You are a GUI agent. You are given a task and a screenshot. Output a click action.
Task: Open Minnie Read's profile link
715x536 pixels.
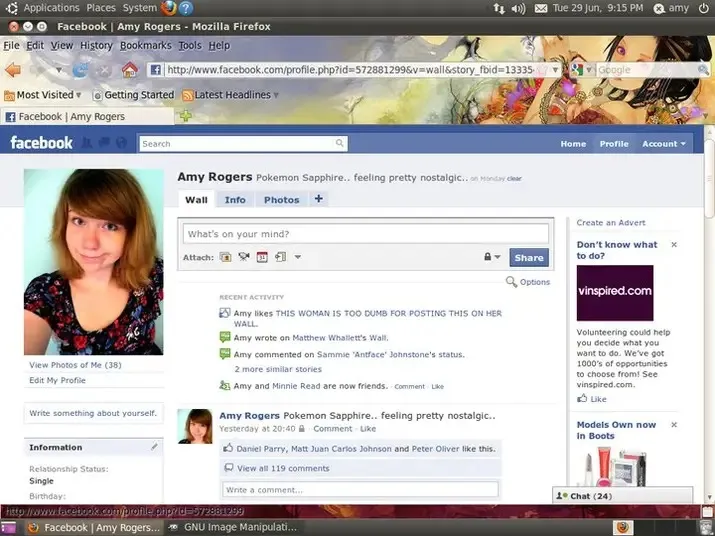(296, 386)
